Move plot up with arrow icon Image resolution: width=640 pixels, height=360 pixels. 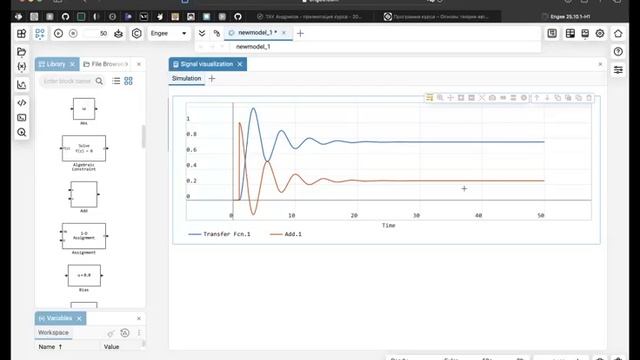(537, 98)
